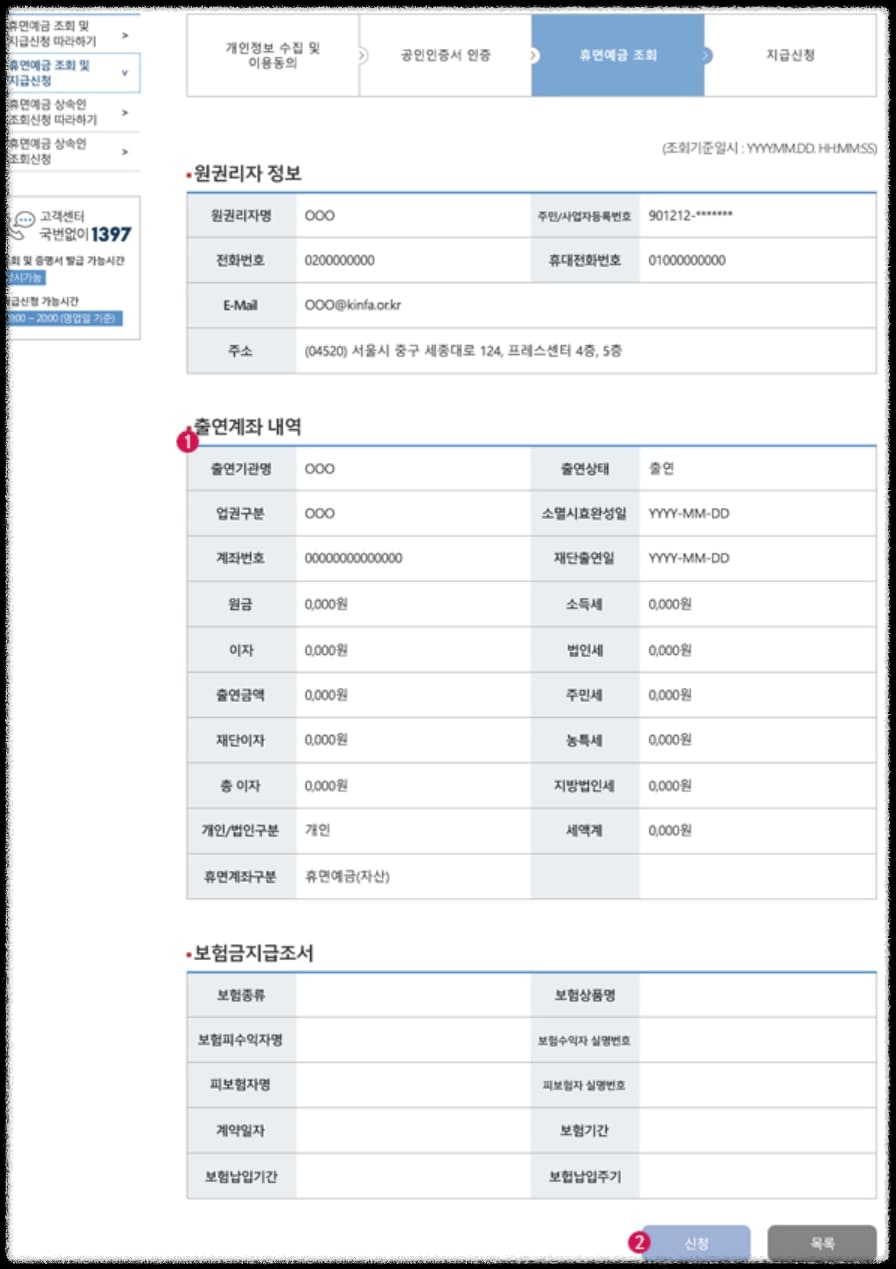Click the speech bubble icon beside 고객센터

25,217
